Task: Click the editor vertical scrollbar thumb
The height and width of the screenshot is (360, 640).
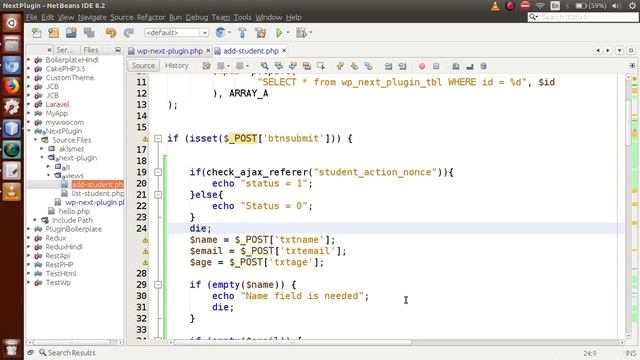Action: [x=628, y=122]
